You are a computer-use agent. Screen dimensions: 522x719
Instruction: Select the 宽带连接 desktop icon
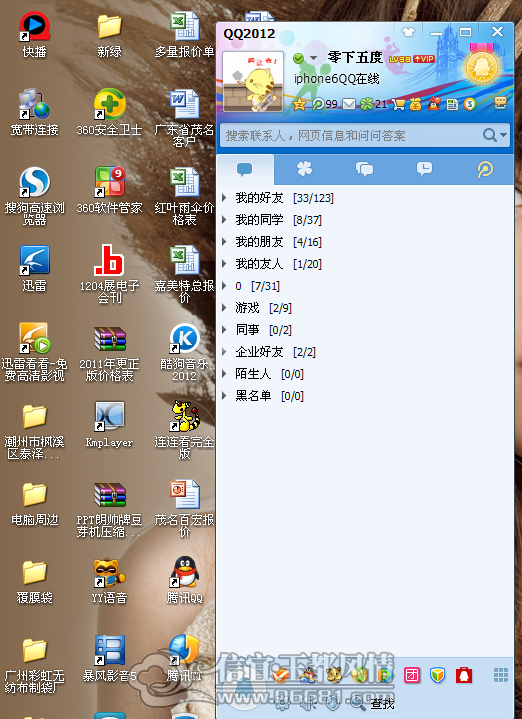(x=34, y=112)
